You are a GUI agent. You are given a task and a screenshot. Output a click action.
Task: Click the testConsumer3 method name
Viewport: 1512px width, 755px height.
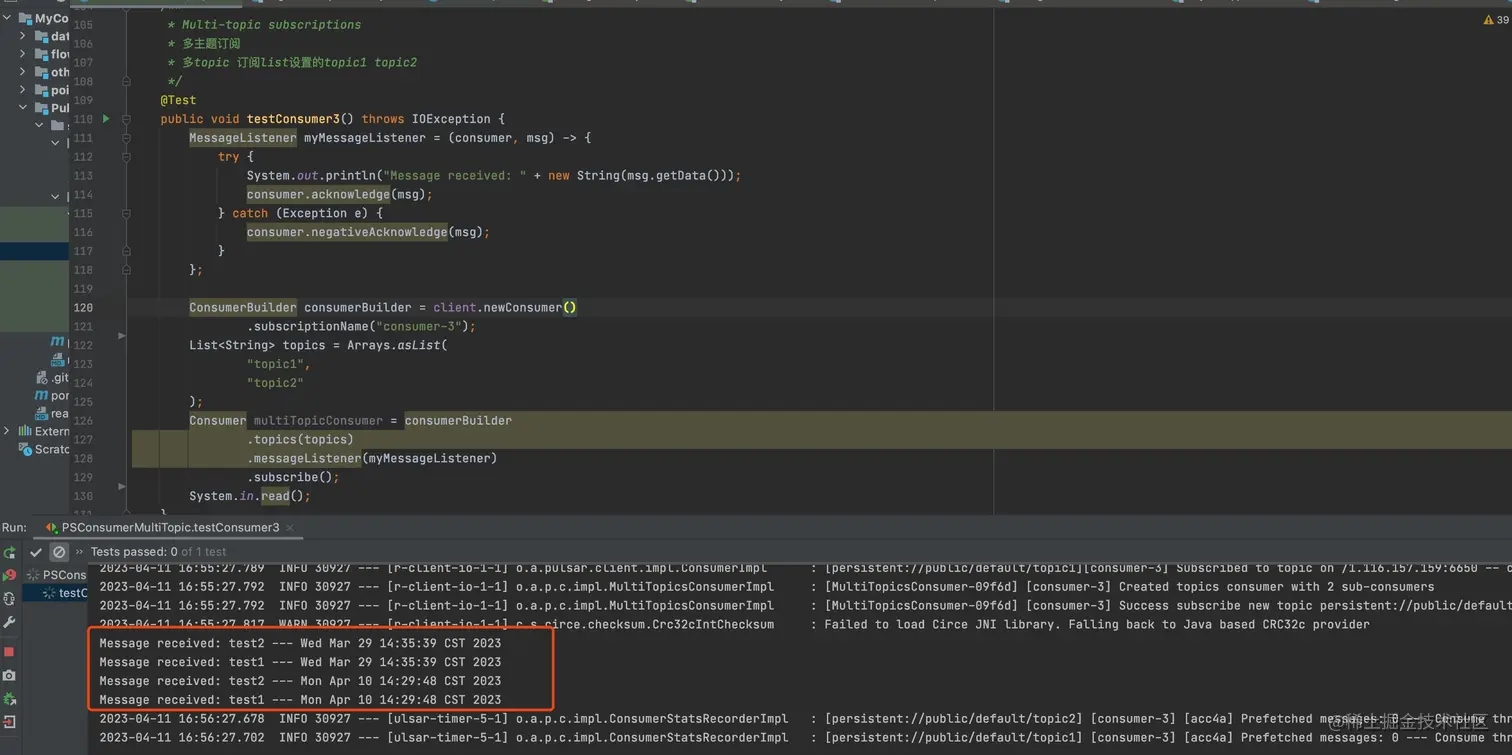pyautogui.click(x=293, y=119)
